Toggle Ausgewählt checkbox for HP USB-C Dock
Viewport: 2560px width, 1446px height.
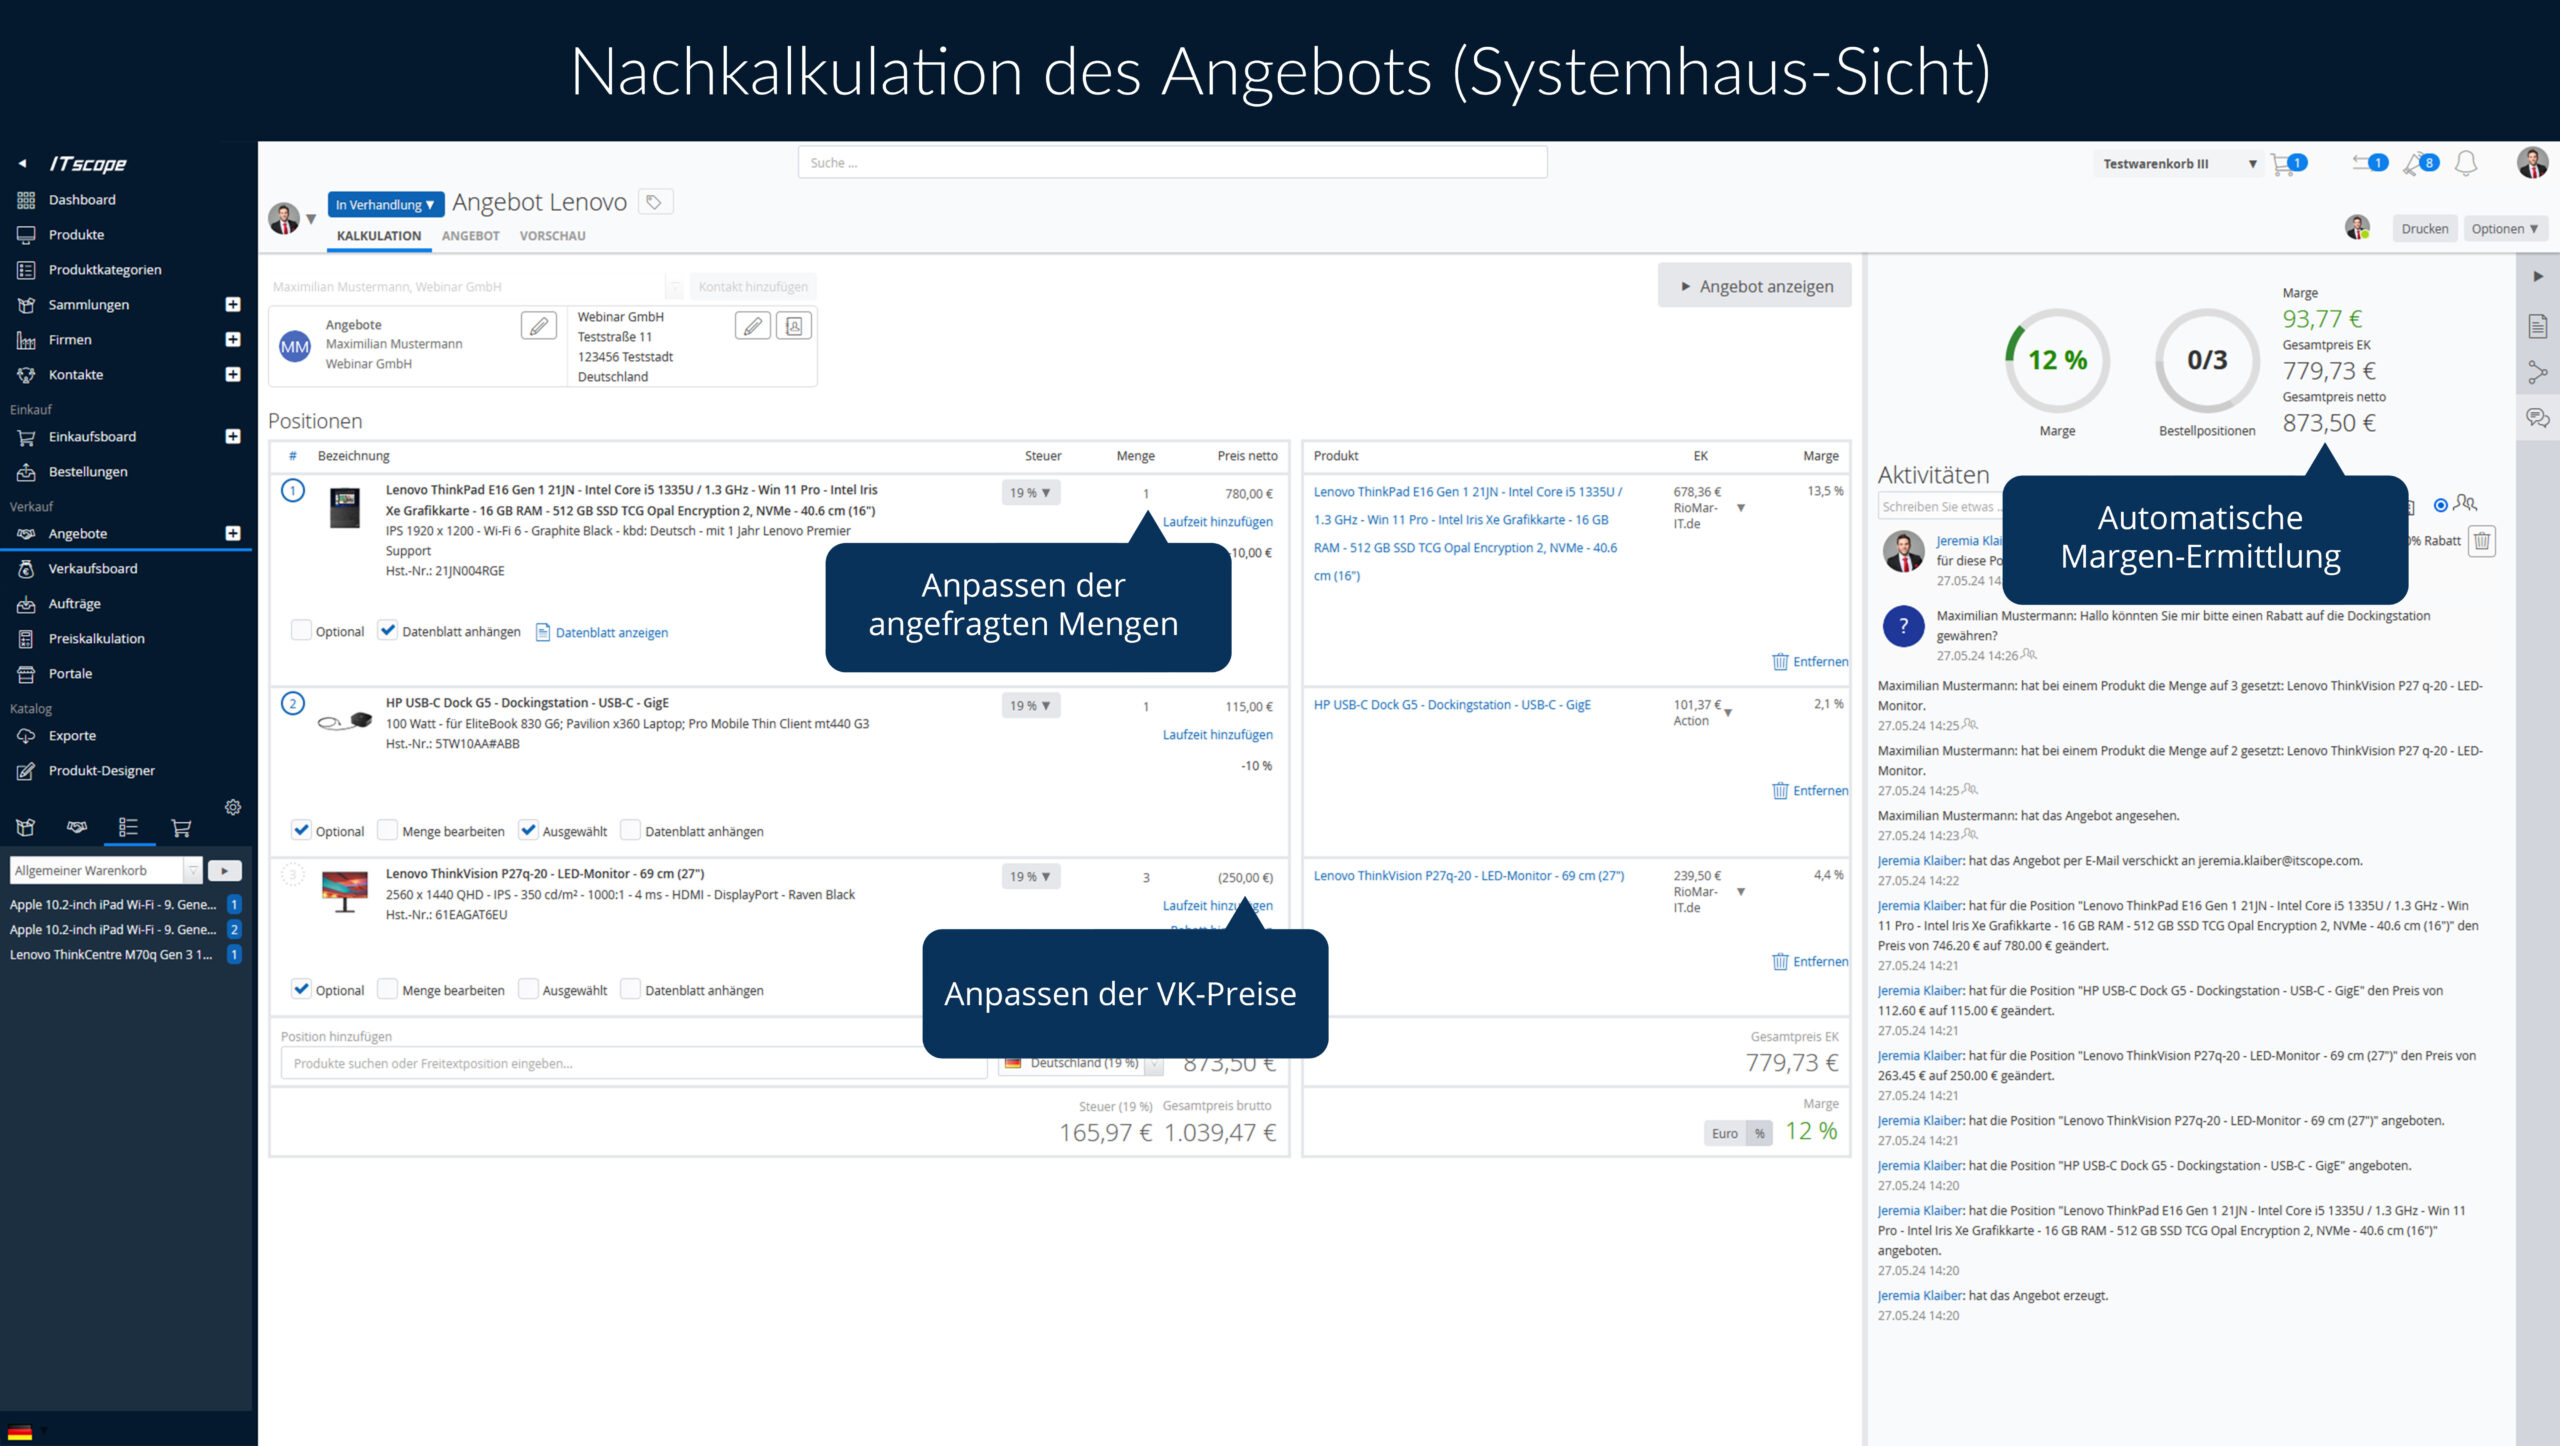click(x=528, y=830)
